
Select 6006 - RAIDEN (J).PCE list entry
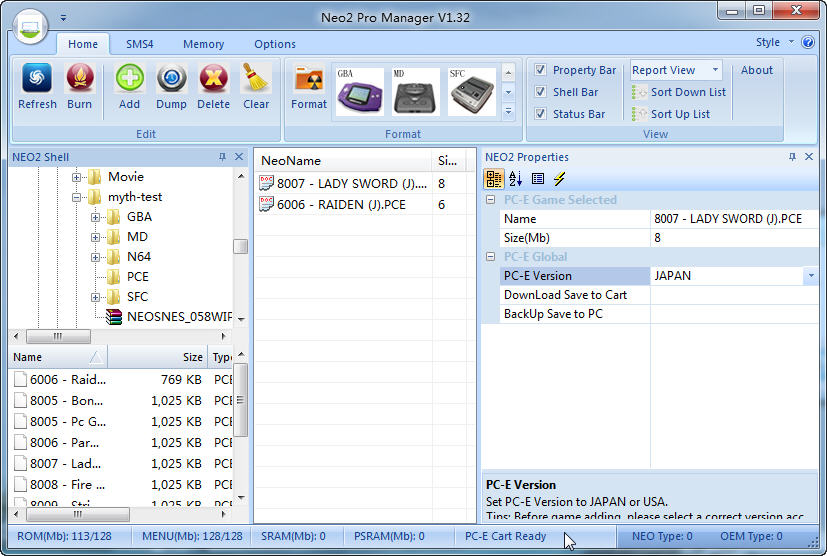[343, 204]
